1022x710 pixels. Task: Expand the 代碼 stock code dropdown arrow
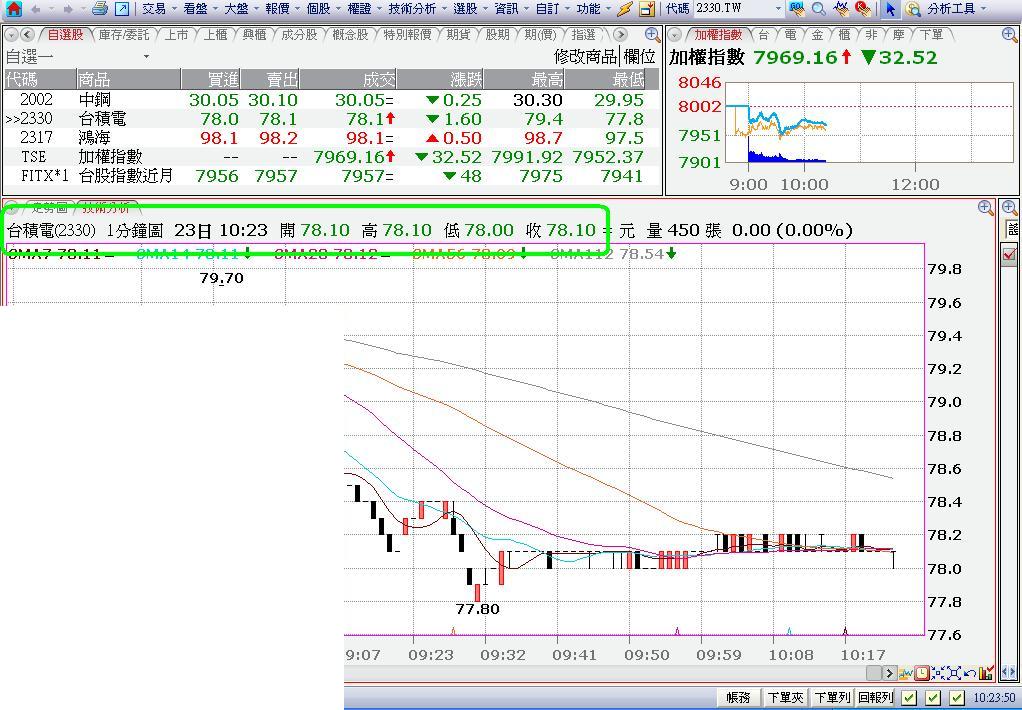tap(778, 9)
